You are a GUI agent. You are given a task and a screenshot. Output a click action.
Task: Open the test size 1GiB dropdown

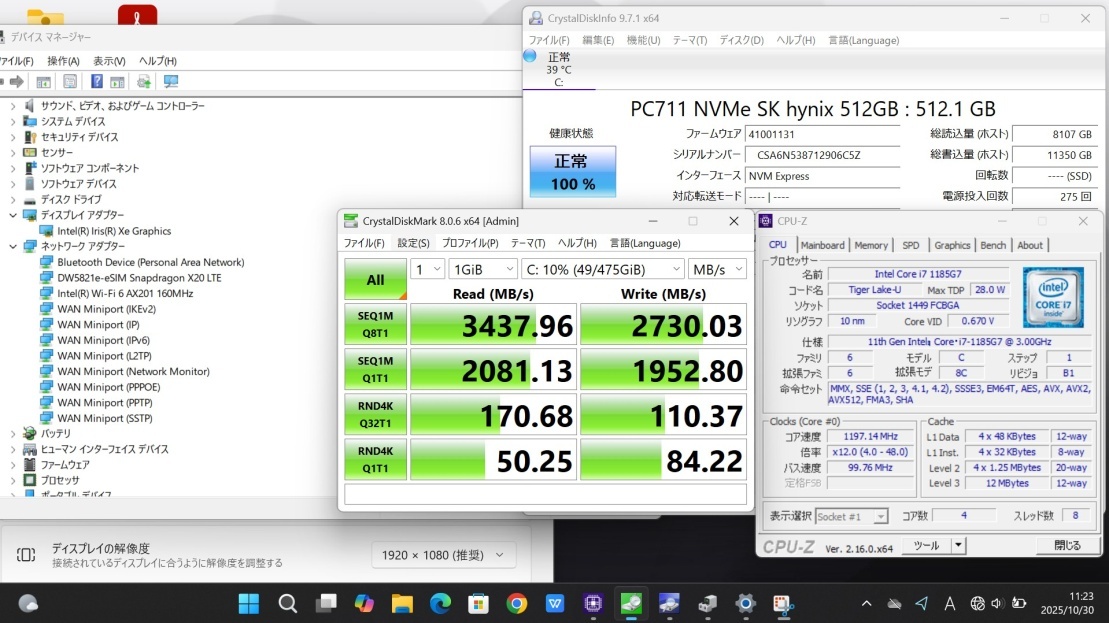click(x=483, y=269)
